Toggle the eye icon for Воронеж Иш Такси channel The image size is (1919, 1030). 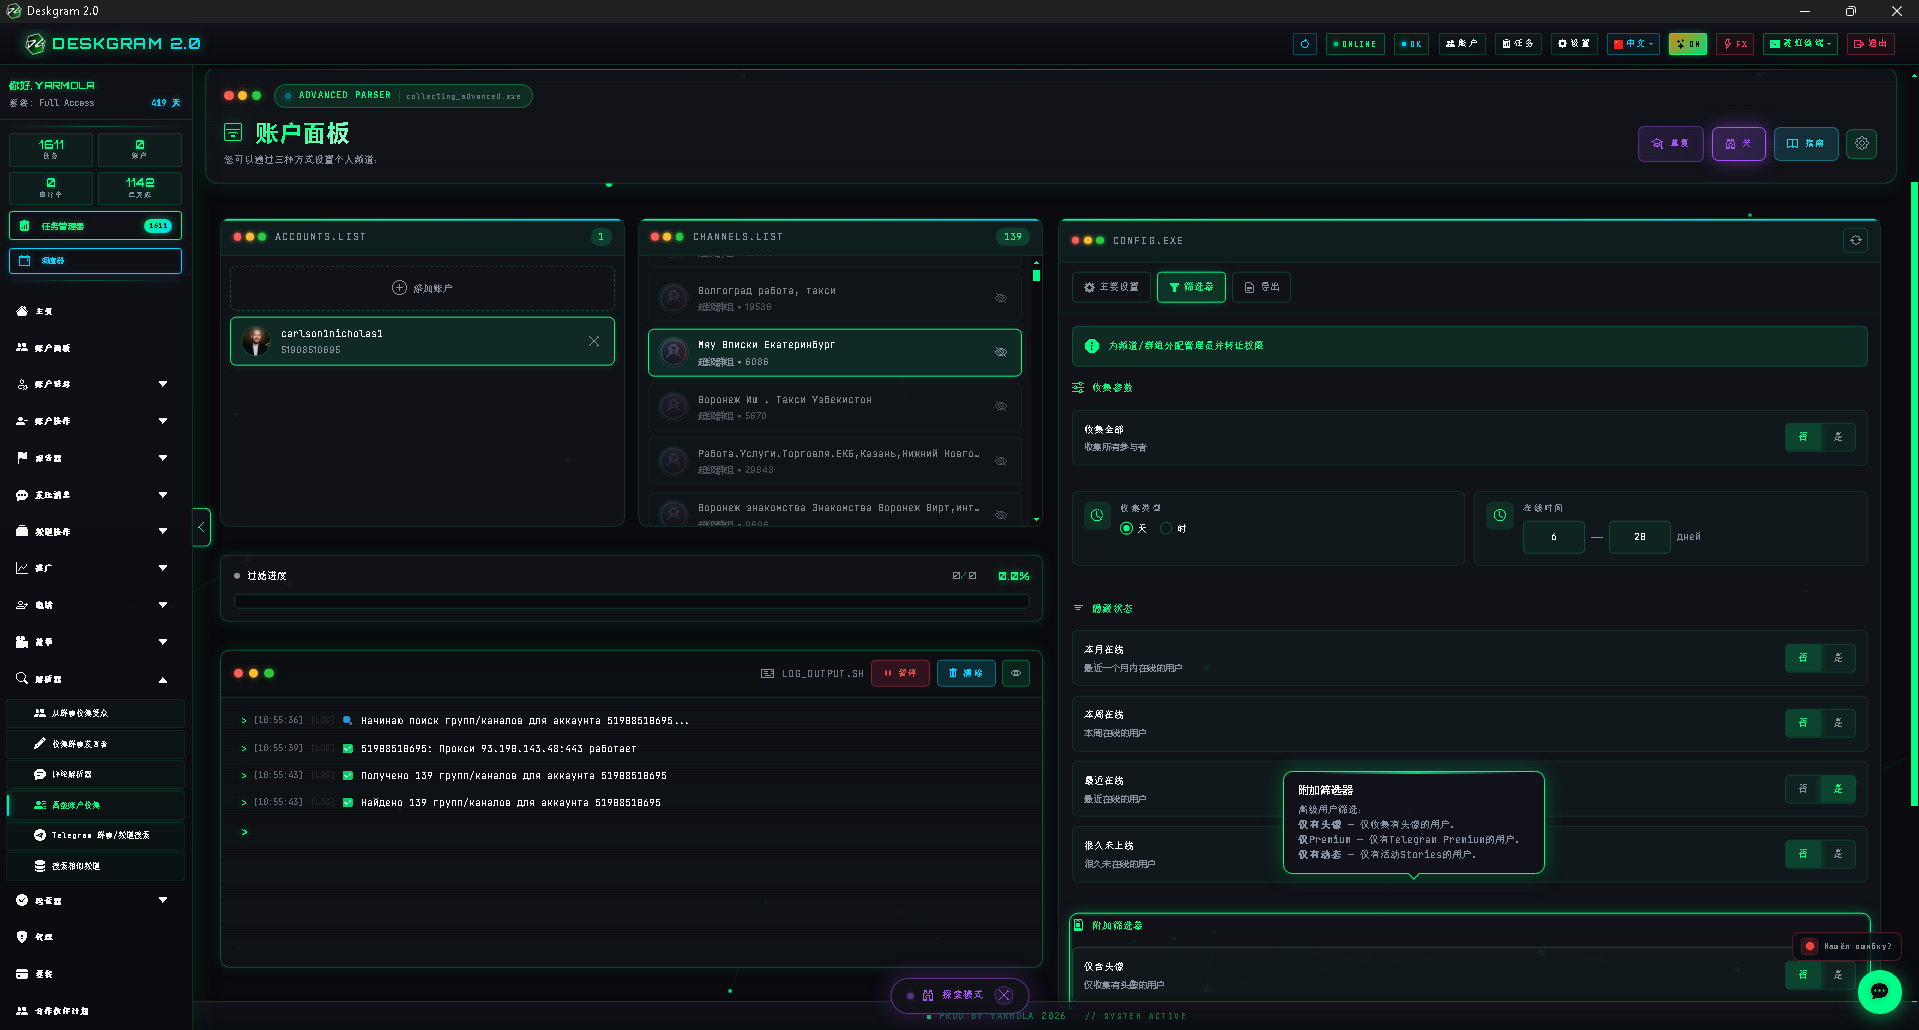[x=1001, y=406]
